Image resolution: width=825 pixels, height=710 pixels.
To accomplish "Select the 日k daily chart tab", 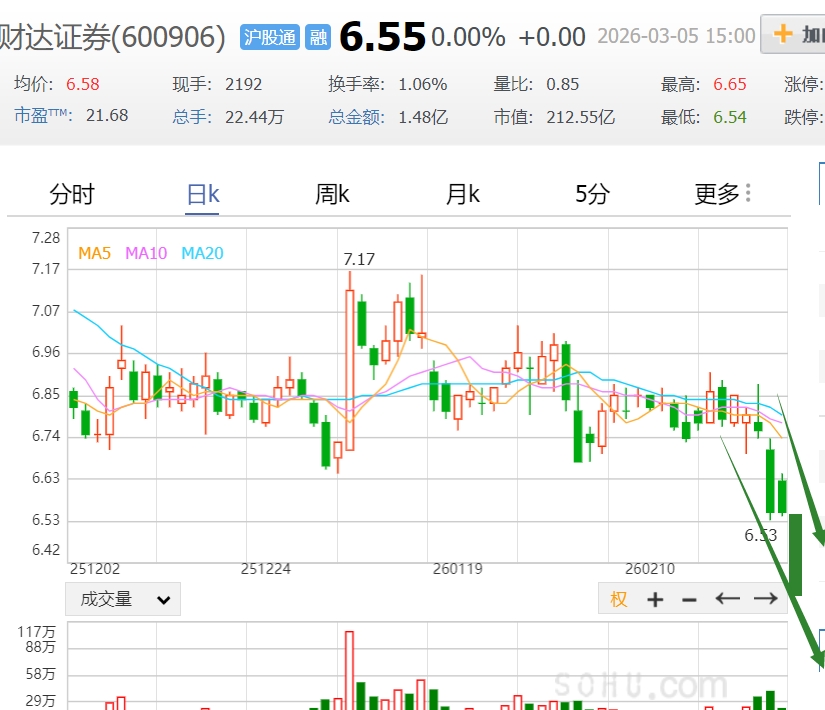I will point(203,194).
